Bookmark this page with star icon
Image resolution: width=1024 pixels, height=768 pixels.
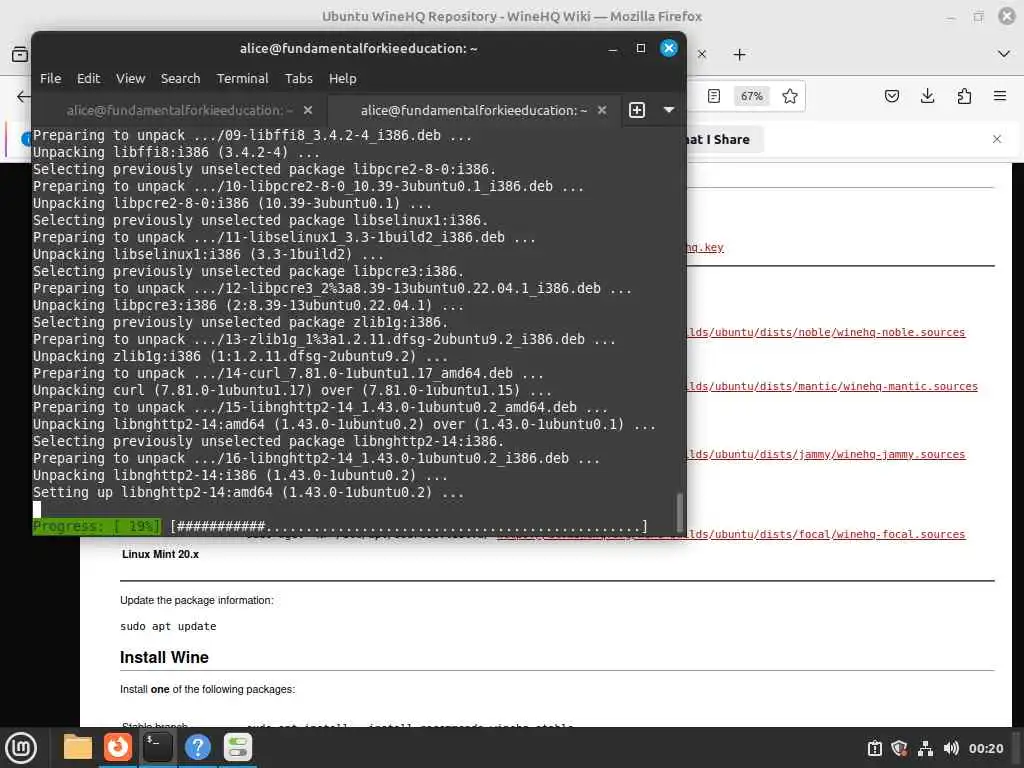790,96
